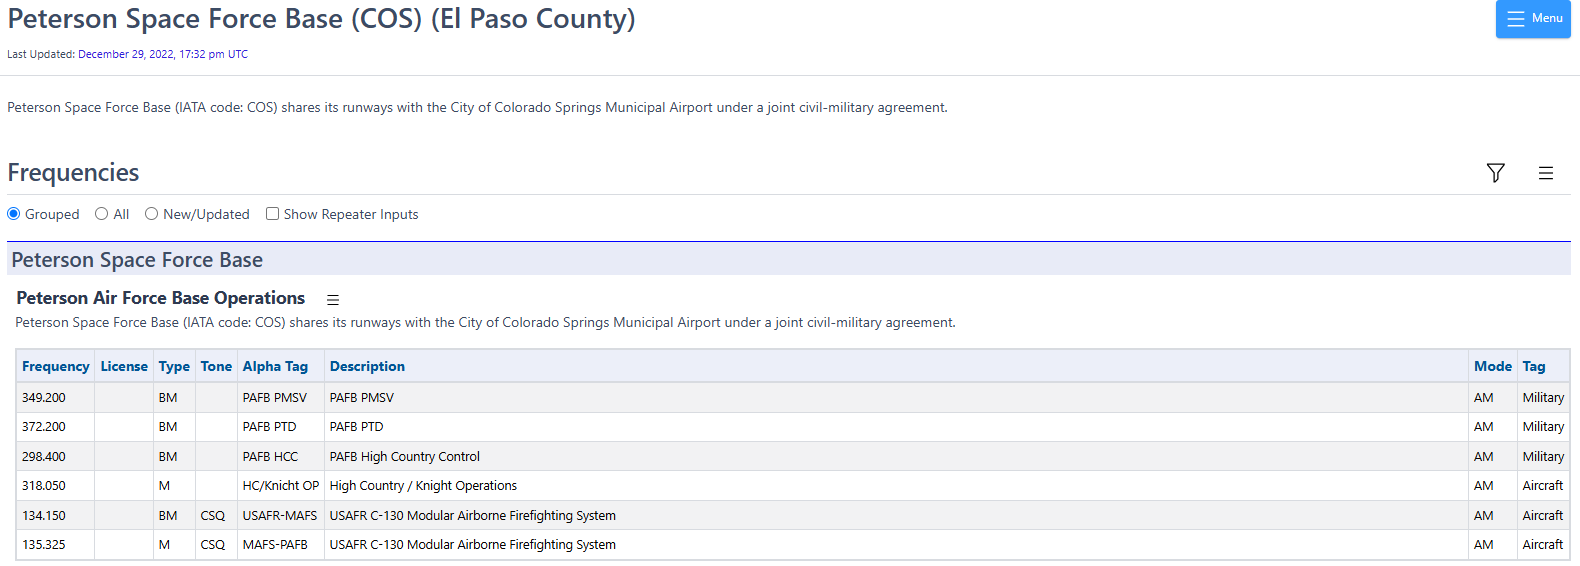Sort table by Alpha Tag column
This screenshot has height=566, width=1580.
coord(275,366)
